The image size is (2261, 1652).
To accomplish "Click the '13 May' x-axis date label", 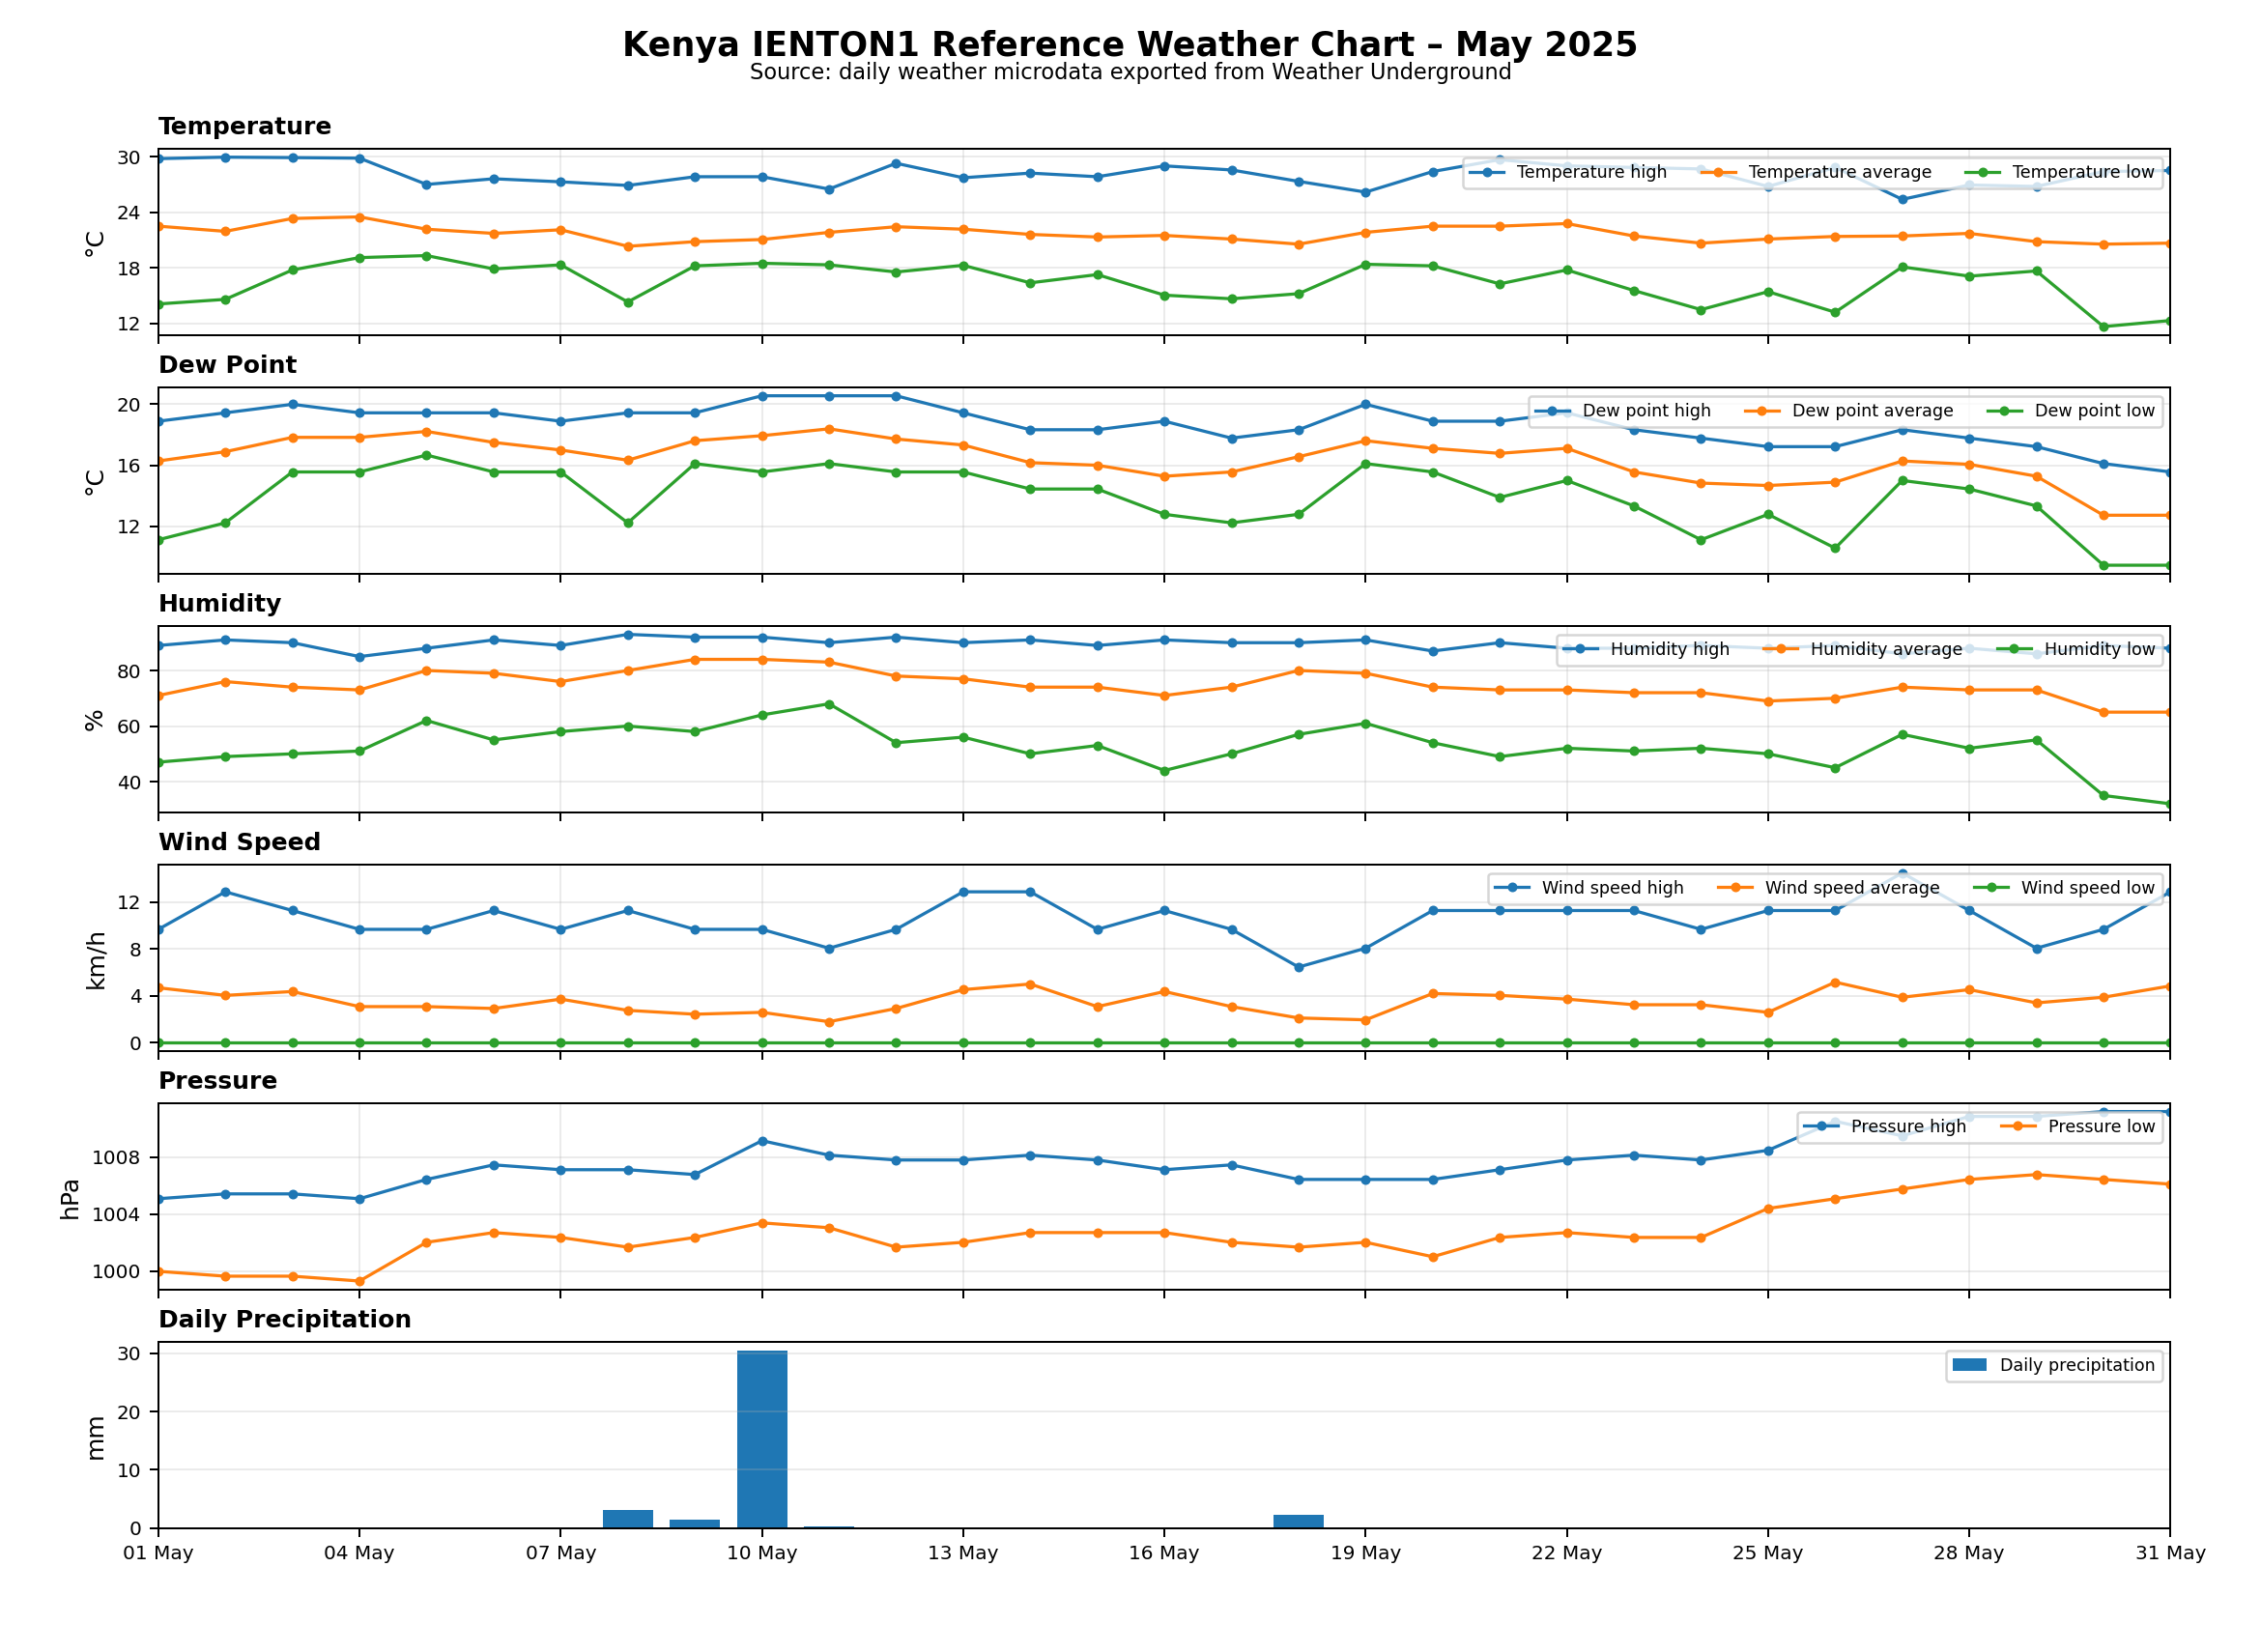I will point(963,1555).
